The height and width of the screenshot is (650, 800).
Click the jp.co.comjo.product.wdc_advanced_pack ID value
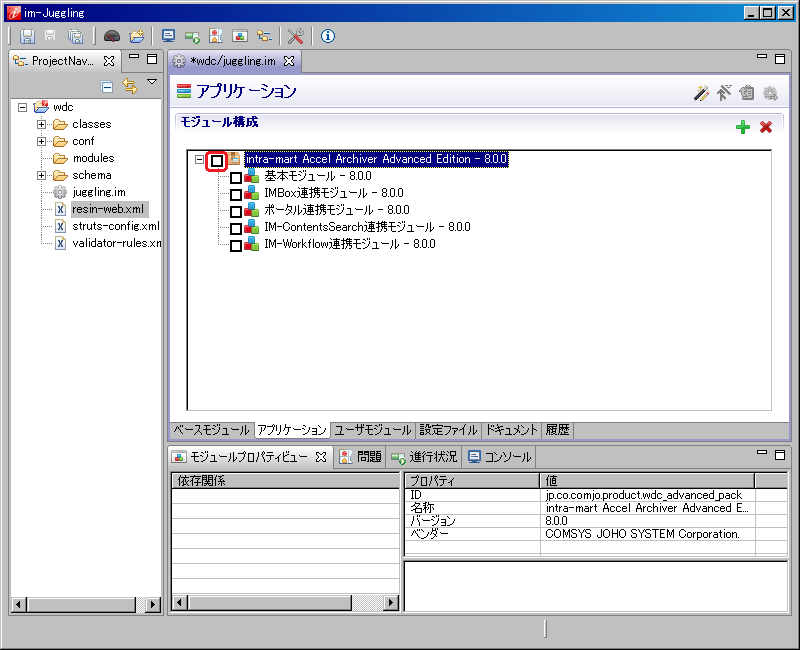(x=643, y=495)
